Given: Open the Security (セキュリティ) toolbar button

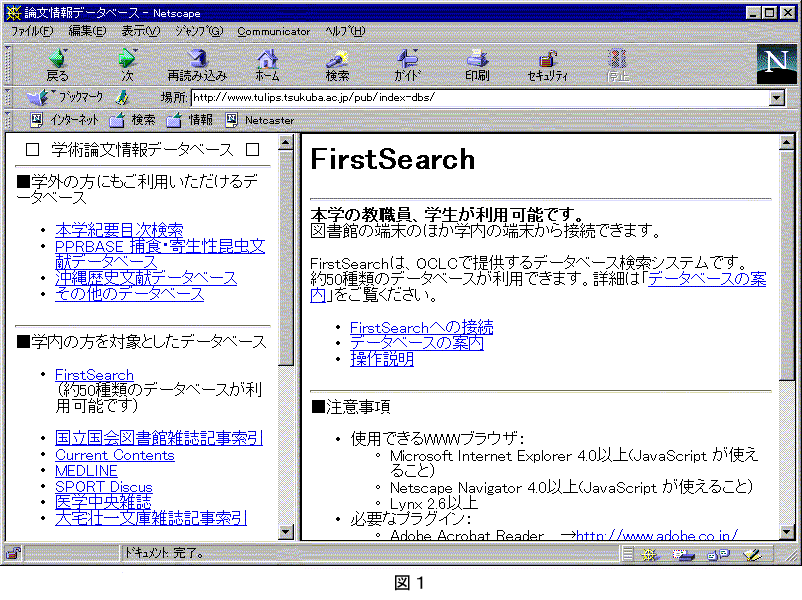Looking at the screenshot, I should (x=547, y=65).
